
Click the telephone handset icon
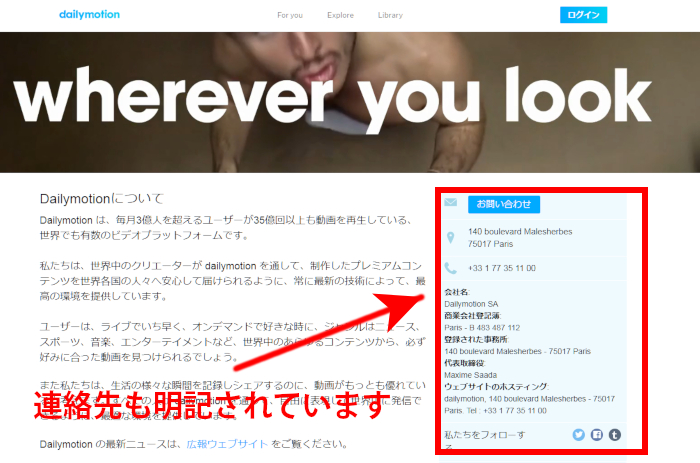(450, 268)
